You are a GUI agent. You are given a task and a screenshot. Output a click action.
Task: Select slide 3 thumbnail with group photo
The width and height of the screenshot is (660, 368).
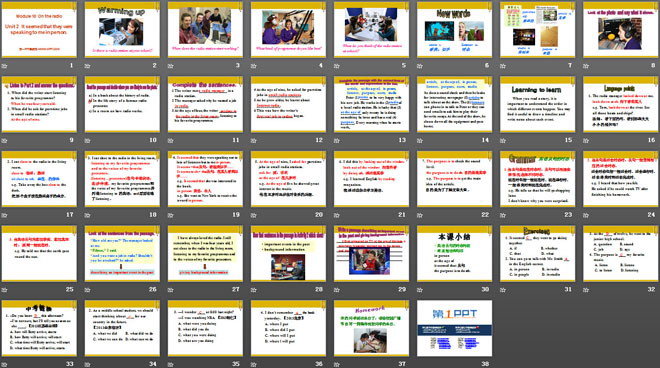tap(205, 29)
